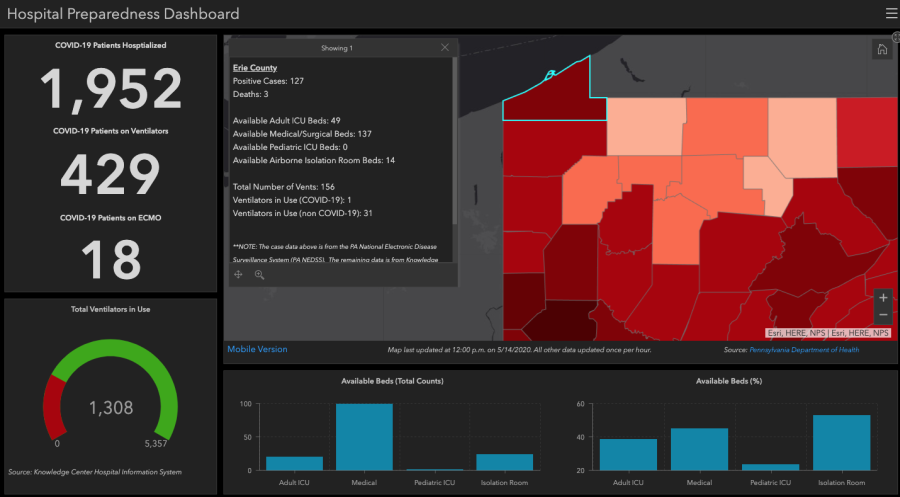The image size is (900, 497).
Task: Click the popup zoom-to magnifier icon
Action: pyautogui.click(x=259, y=275)
